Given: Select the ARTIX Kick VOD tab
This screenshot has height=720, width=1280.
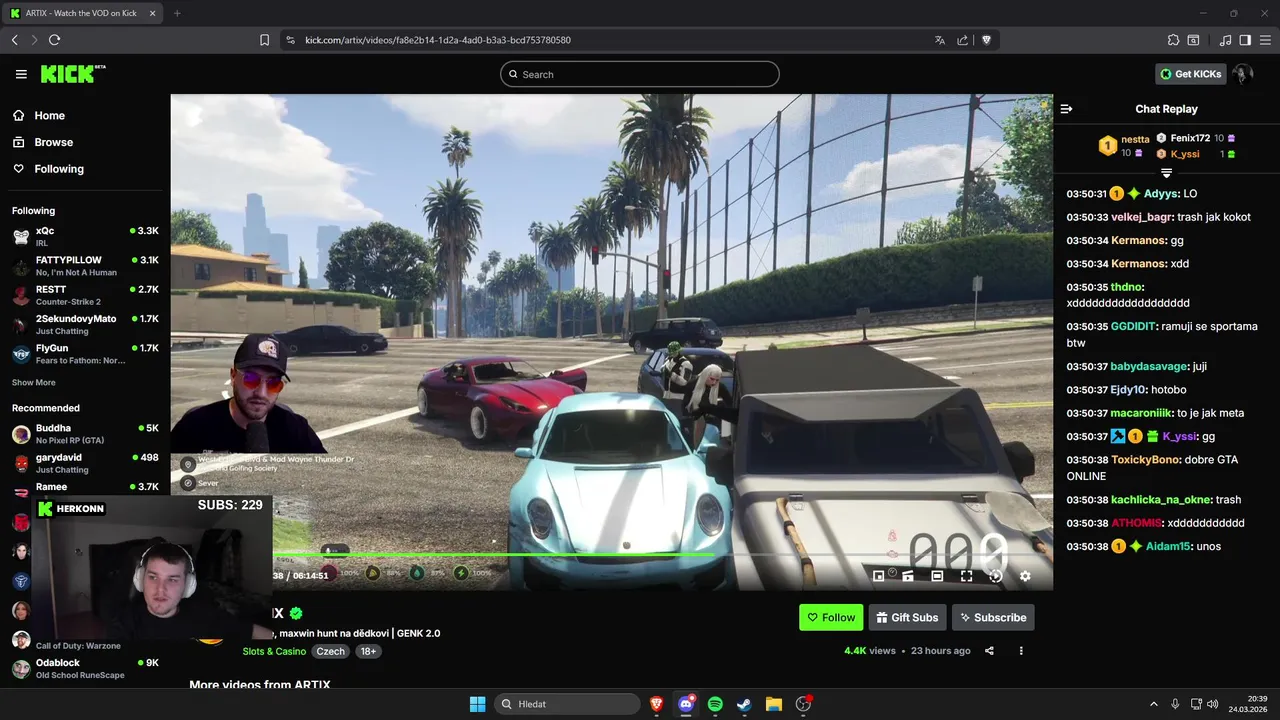Looking at the screenshot, I should click(x=82, y=13).
